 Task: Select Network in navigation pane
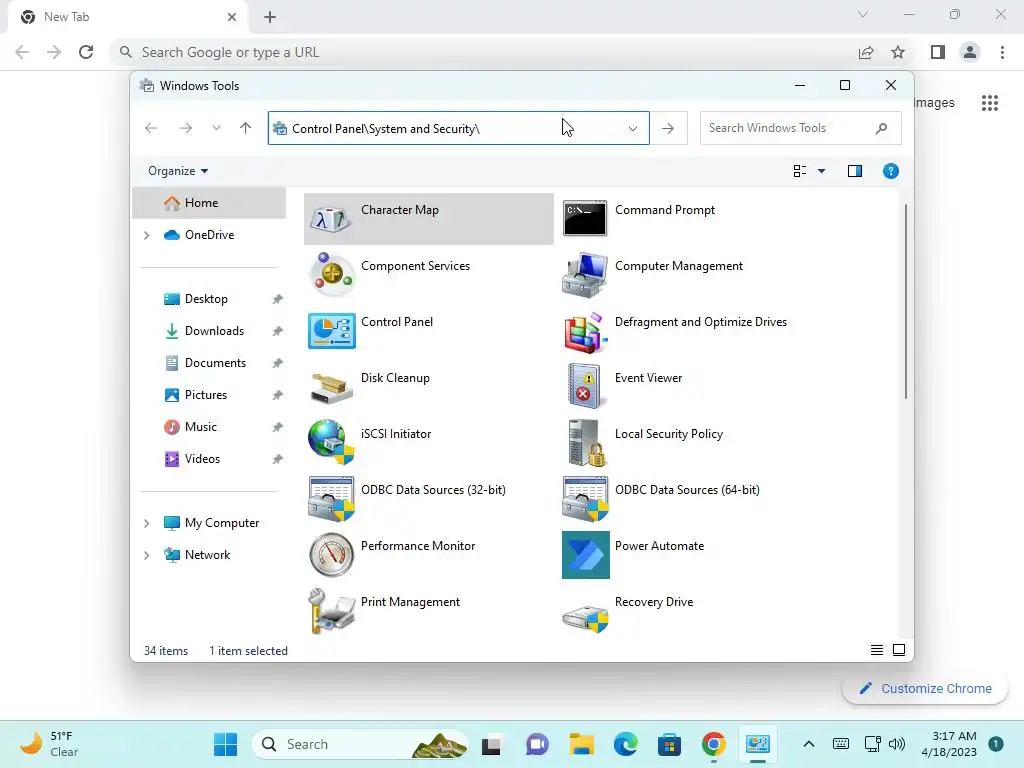[209, 555]
